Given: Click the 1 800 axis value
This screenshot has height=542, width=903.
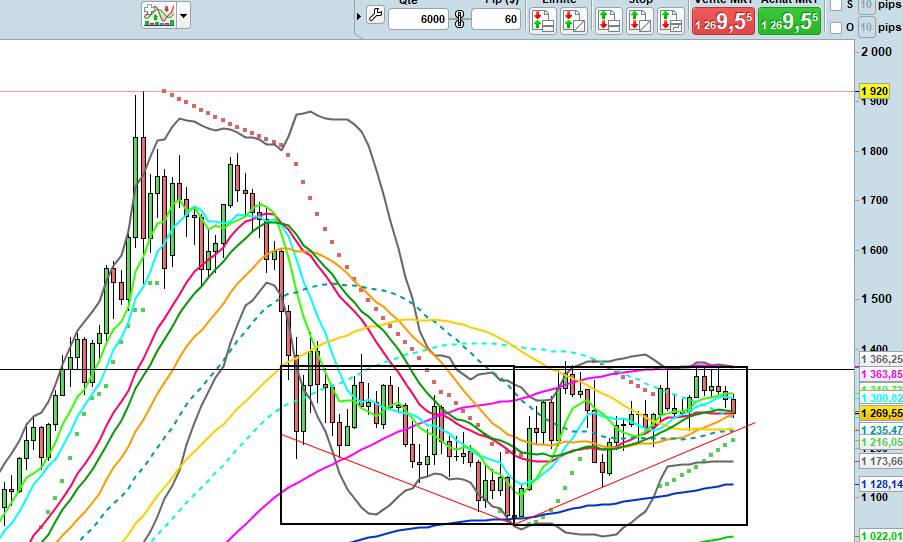Looking at the screenshot, I should point(874,151).
